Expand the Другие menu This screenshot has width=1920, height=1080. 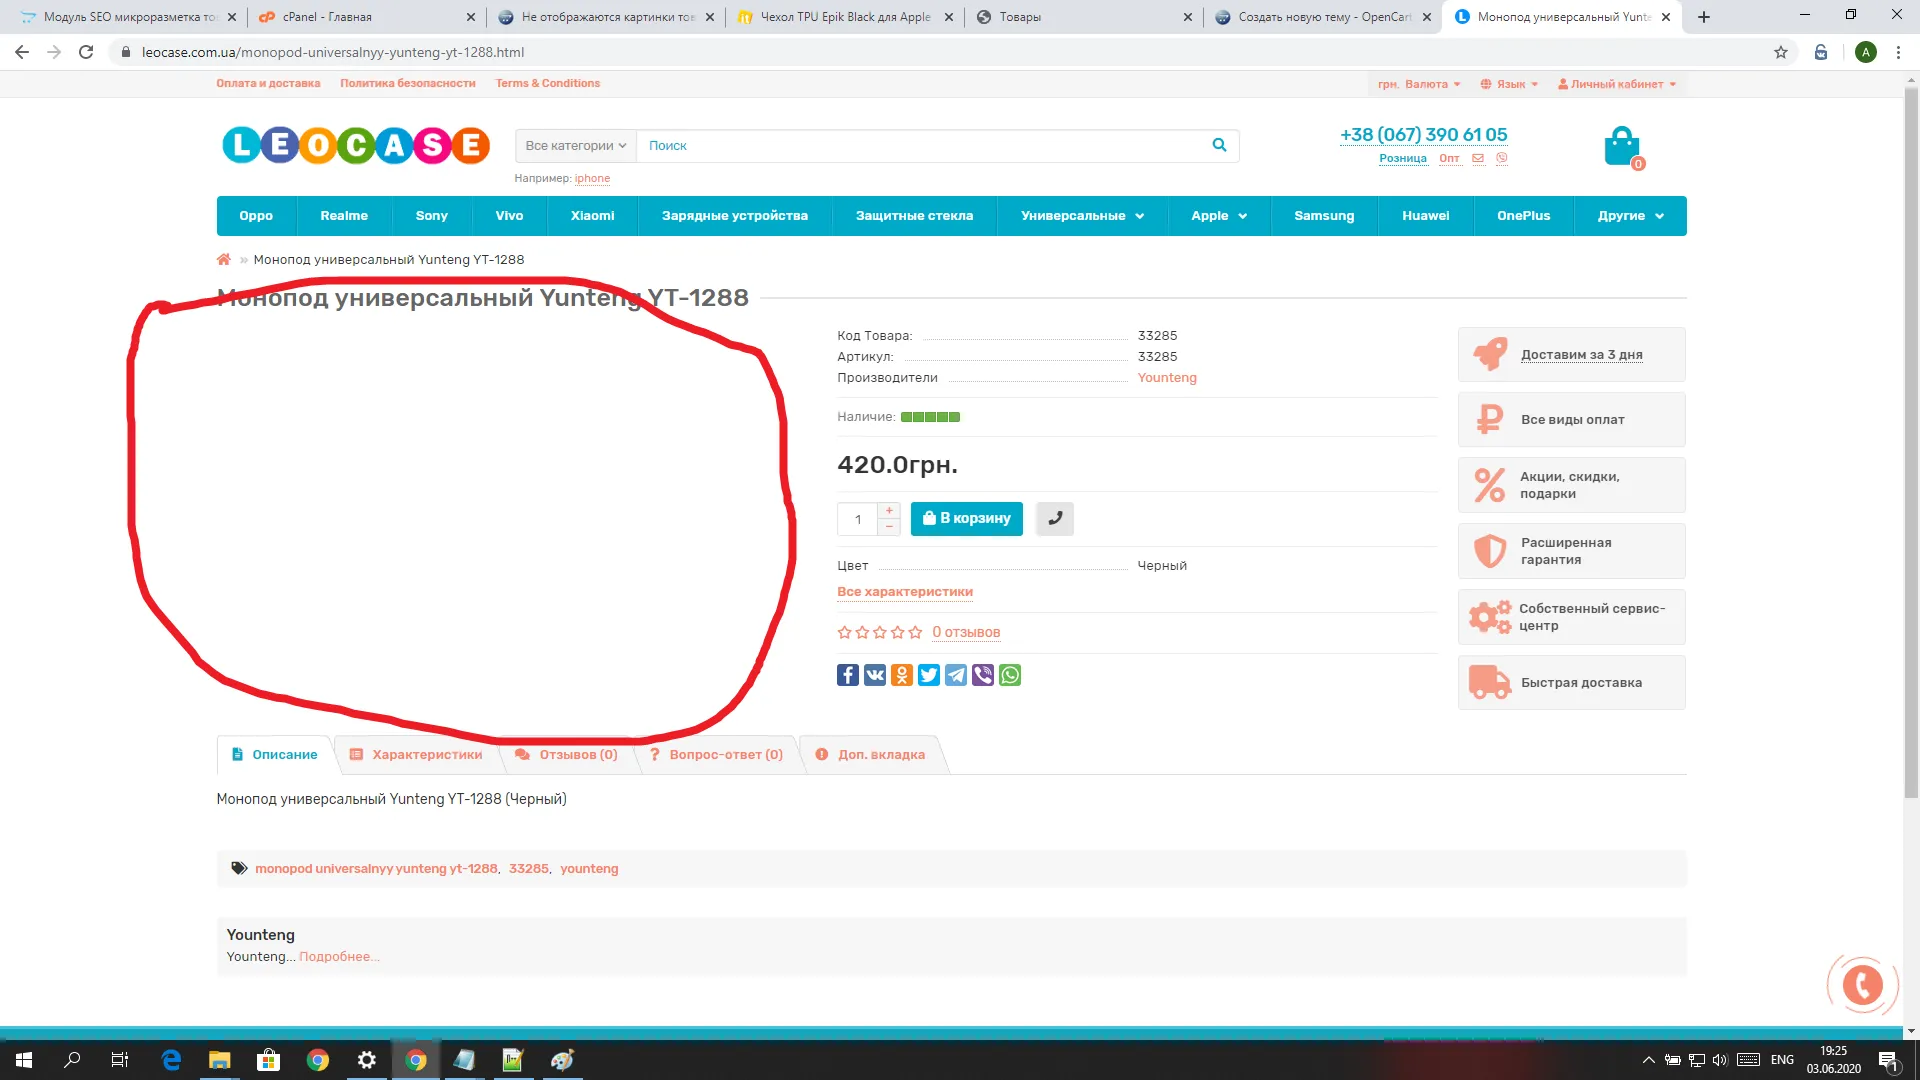click(x=1630, y=216)
